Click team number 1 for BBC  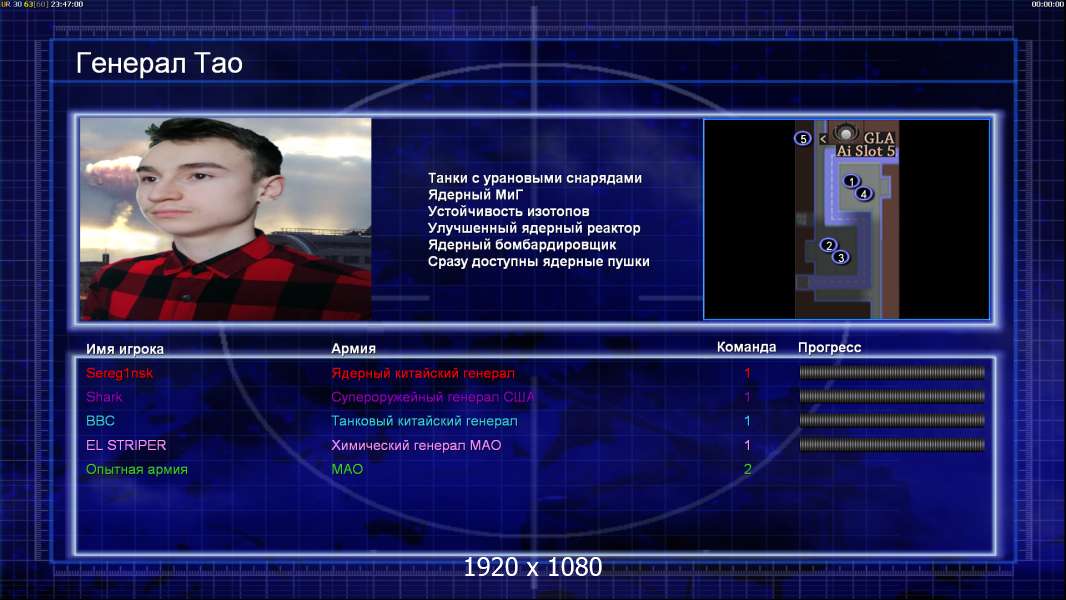(x=747, y=421)
